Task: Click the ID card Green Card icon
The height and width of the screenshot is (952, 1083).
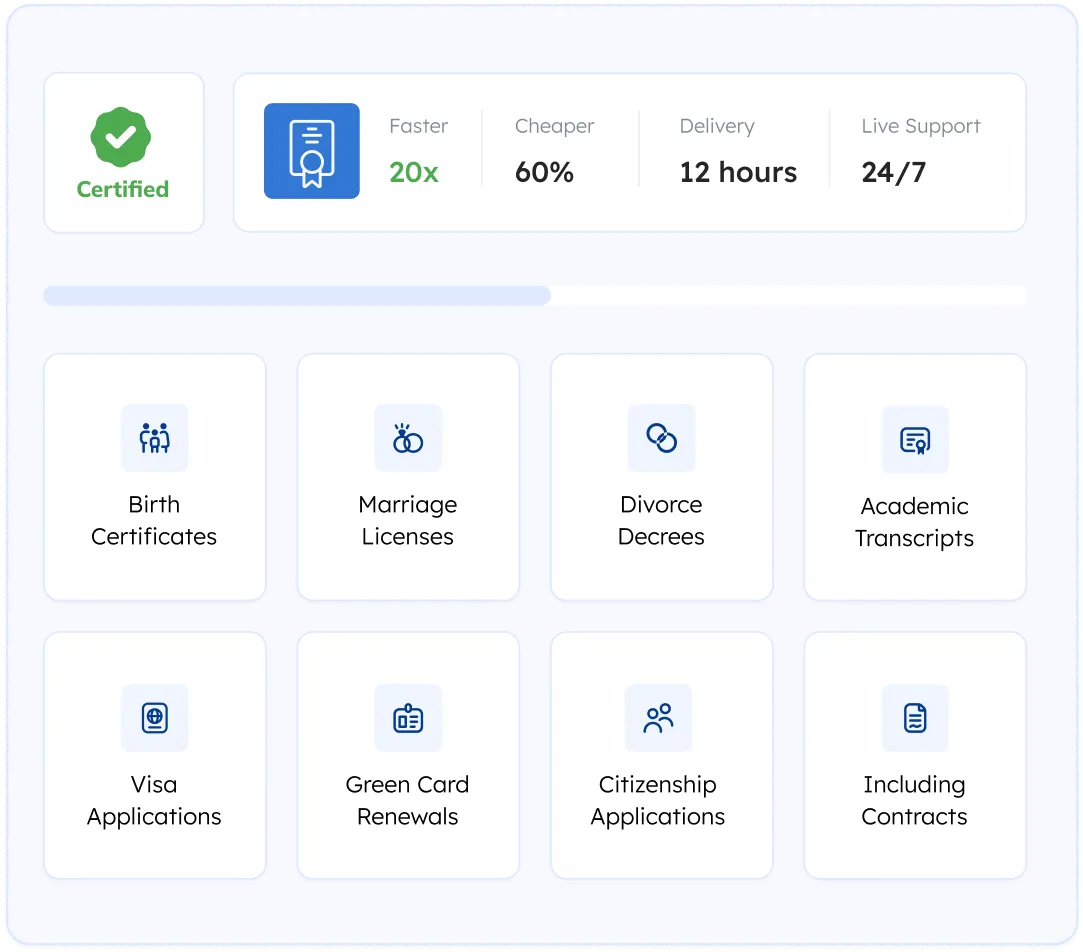Action: [407, 718]
